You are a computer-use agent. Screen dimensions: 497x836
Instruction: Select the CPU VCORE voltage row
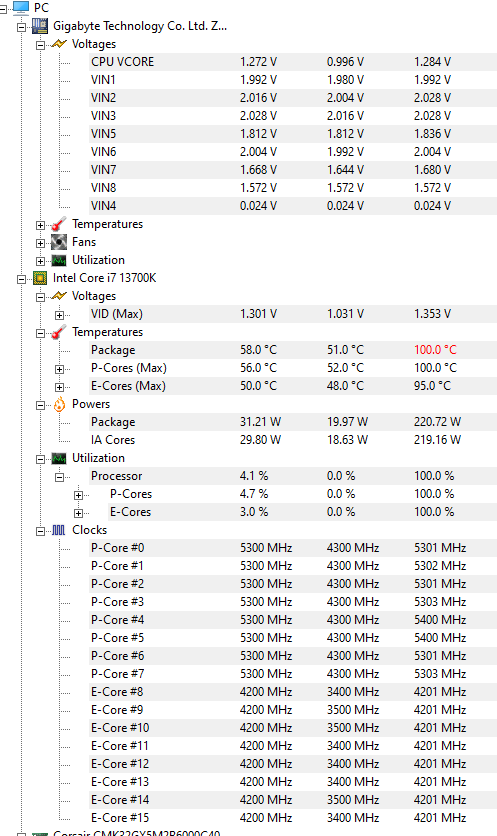click(x=293, y=62)
